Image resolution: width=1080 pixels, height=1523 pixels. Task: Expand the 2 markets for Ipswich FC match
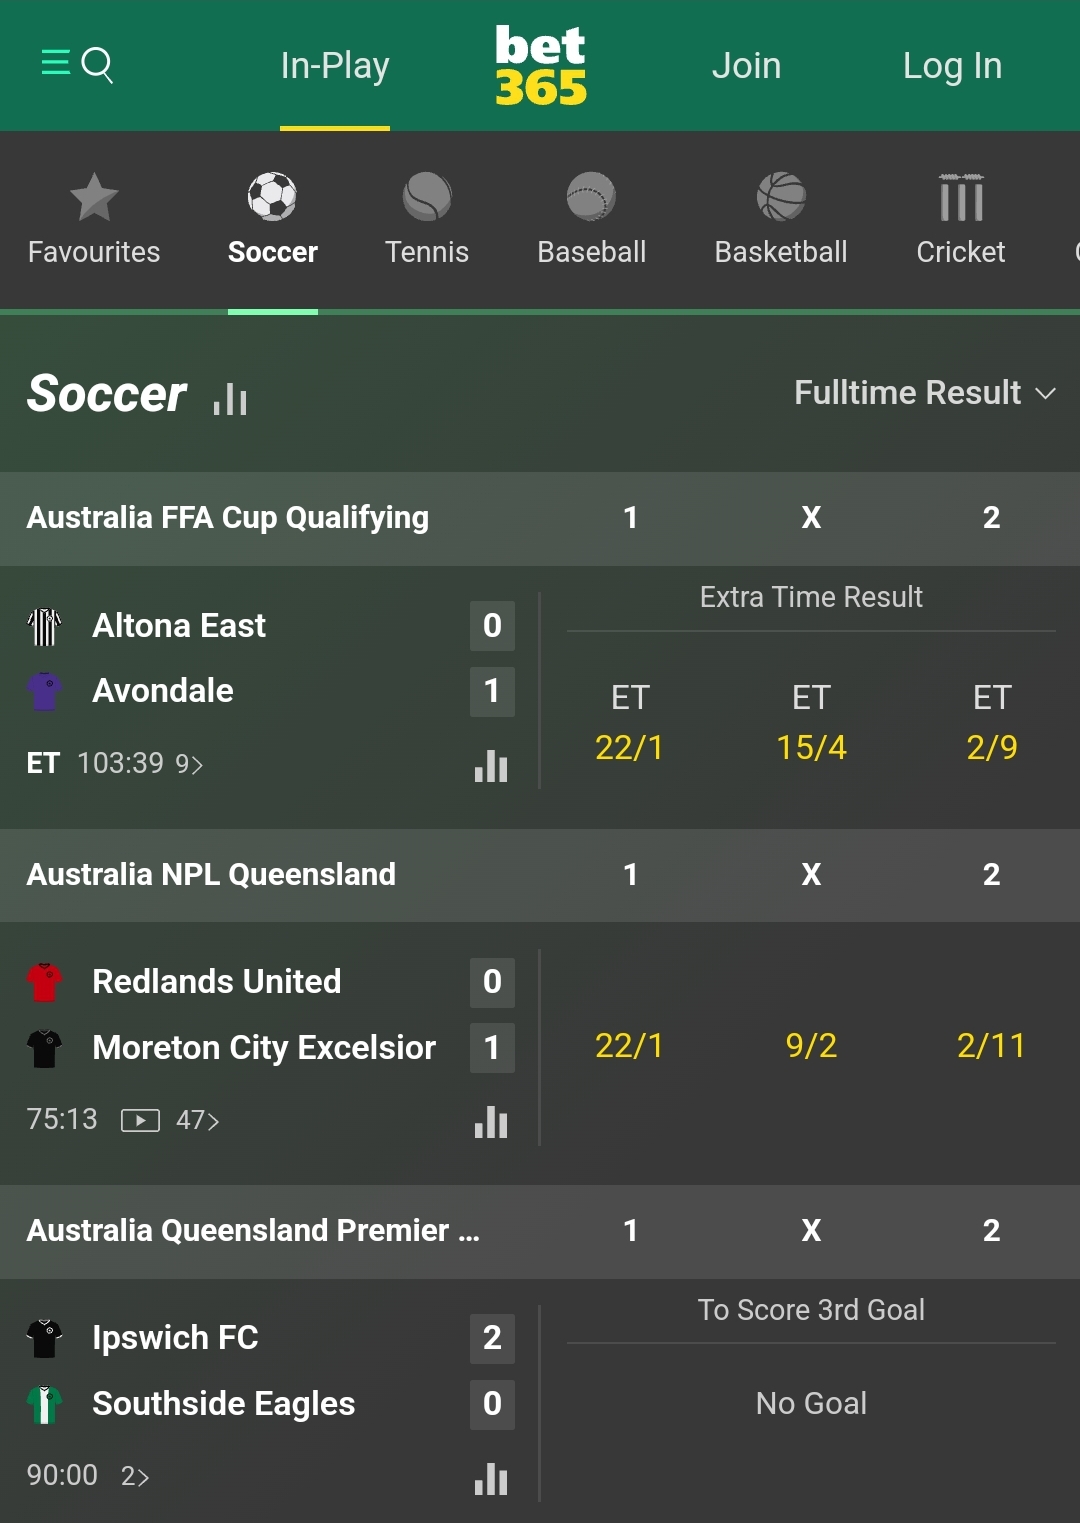134,1475
